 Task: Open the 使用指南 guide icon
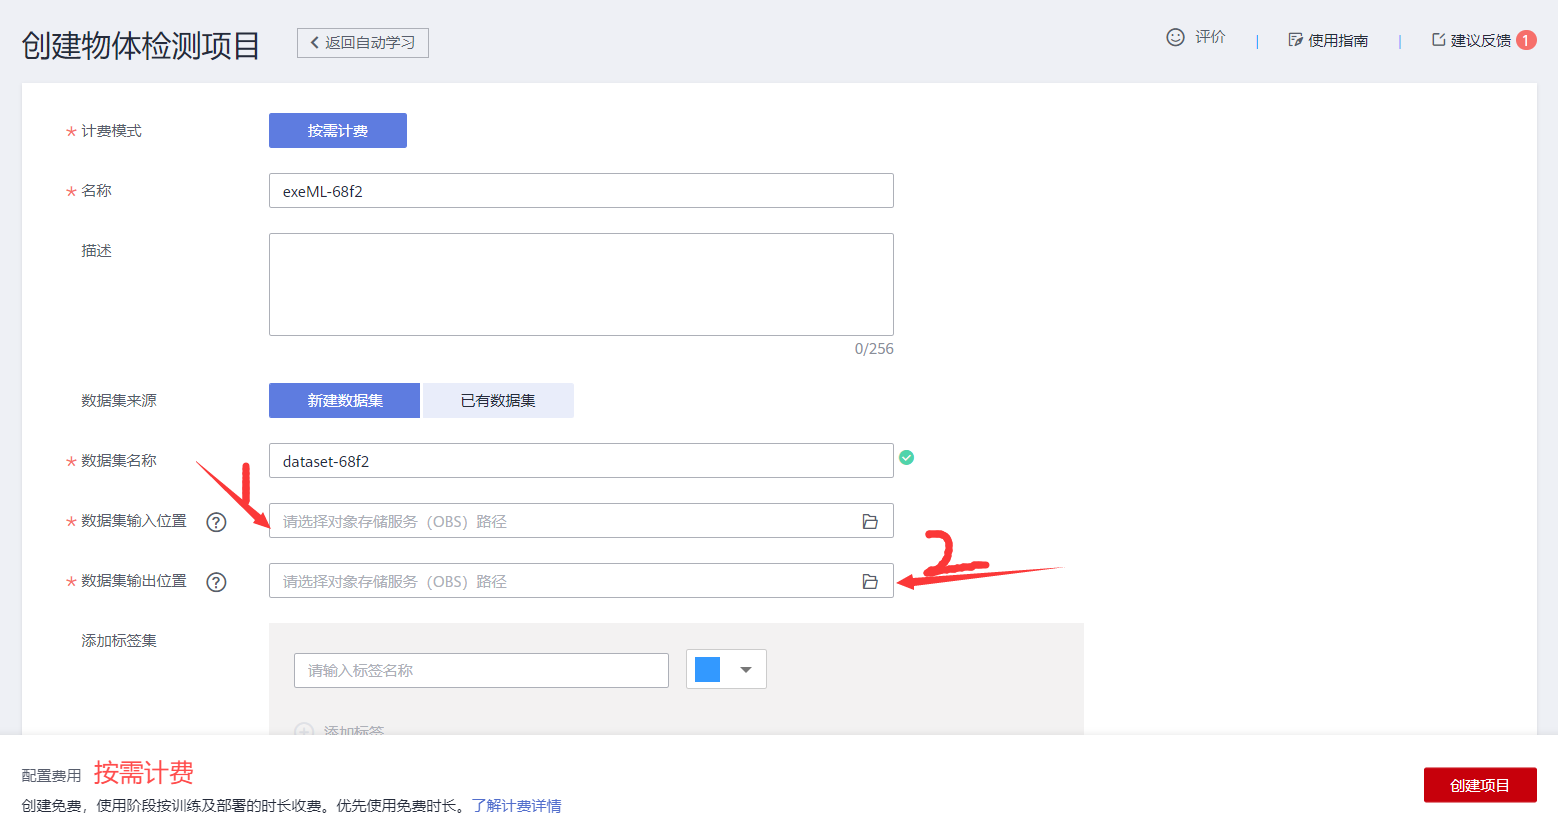pos(1295,40)
